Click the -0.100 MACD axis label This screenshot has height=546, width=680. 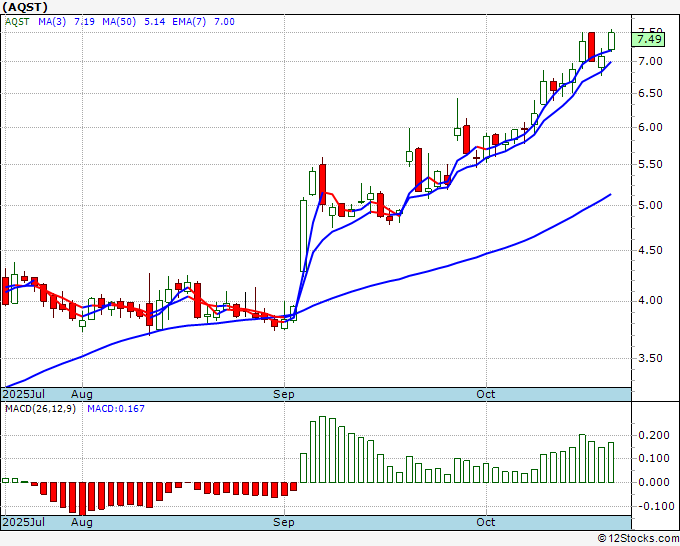(x=654, y=506)
